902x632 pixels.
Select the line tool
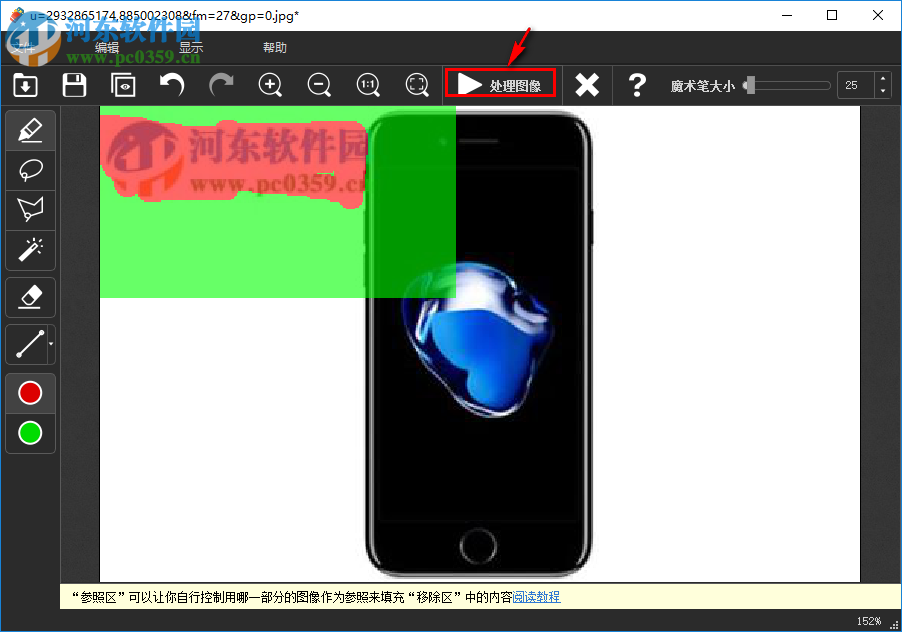tap(26, 344)
